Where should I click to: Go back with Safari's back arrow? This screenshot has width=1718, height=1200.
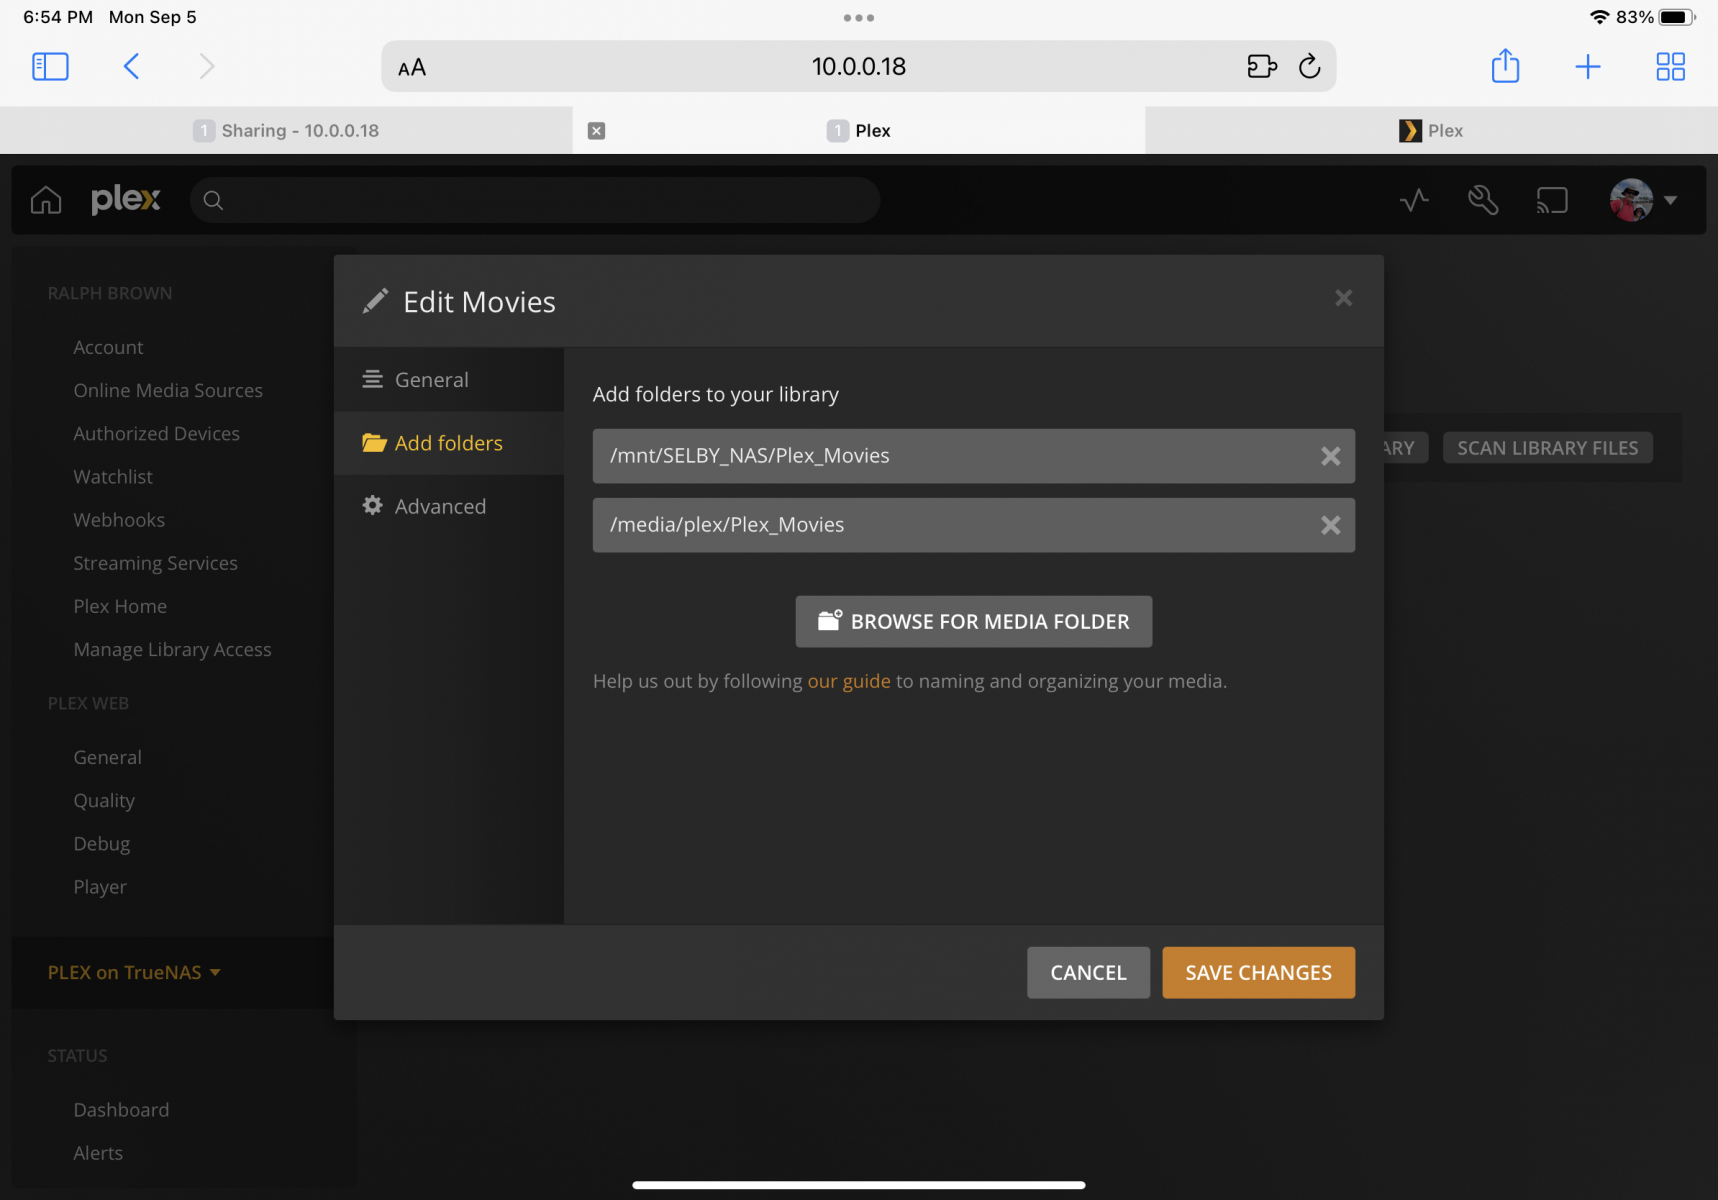[x=131, y=67]
